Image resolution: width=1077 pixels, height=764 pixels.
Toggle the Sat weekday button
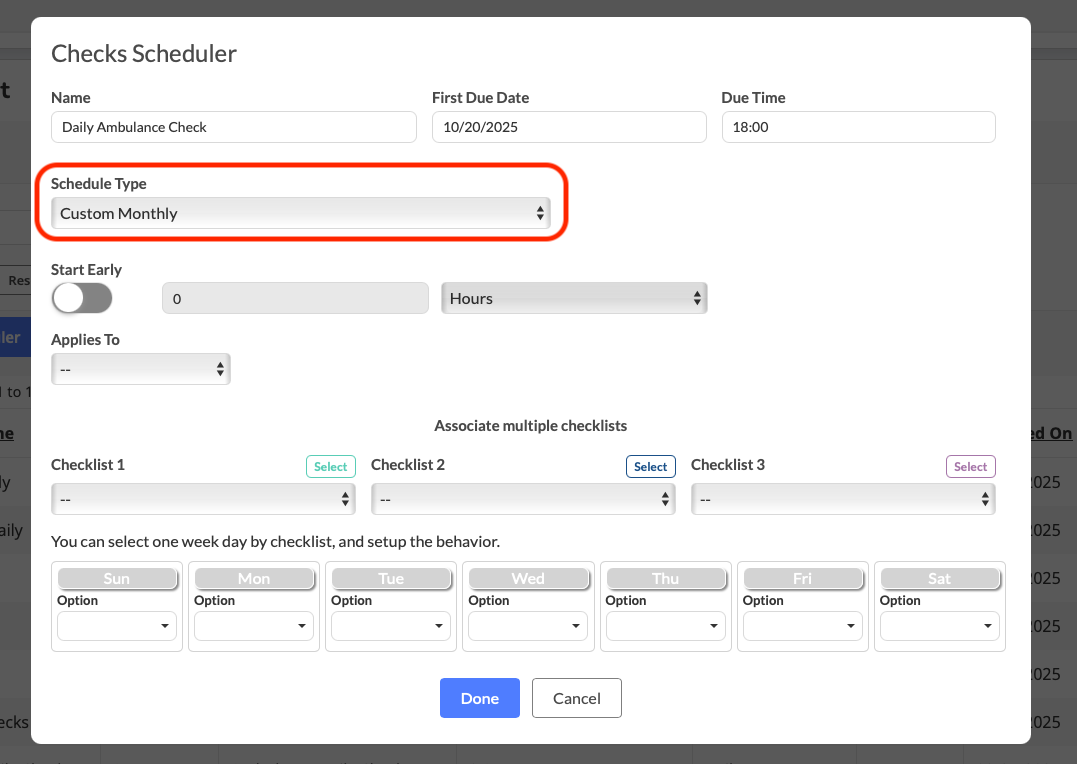pos(939,578)
